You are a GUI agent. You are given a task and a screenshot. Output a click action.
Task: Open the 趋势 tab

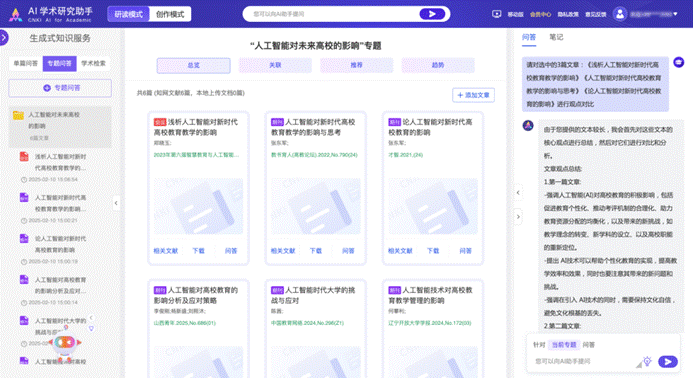coord(438,65)
